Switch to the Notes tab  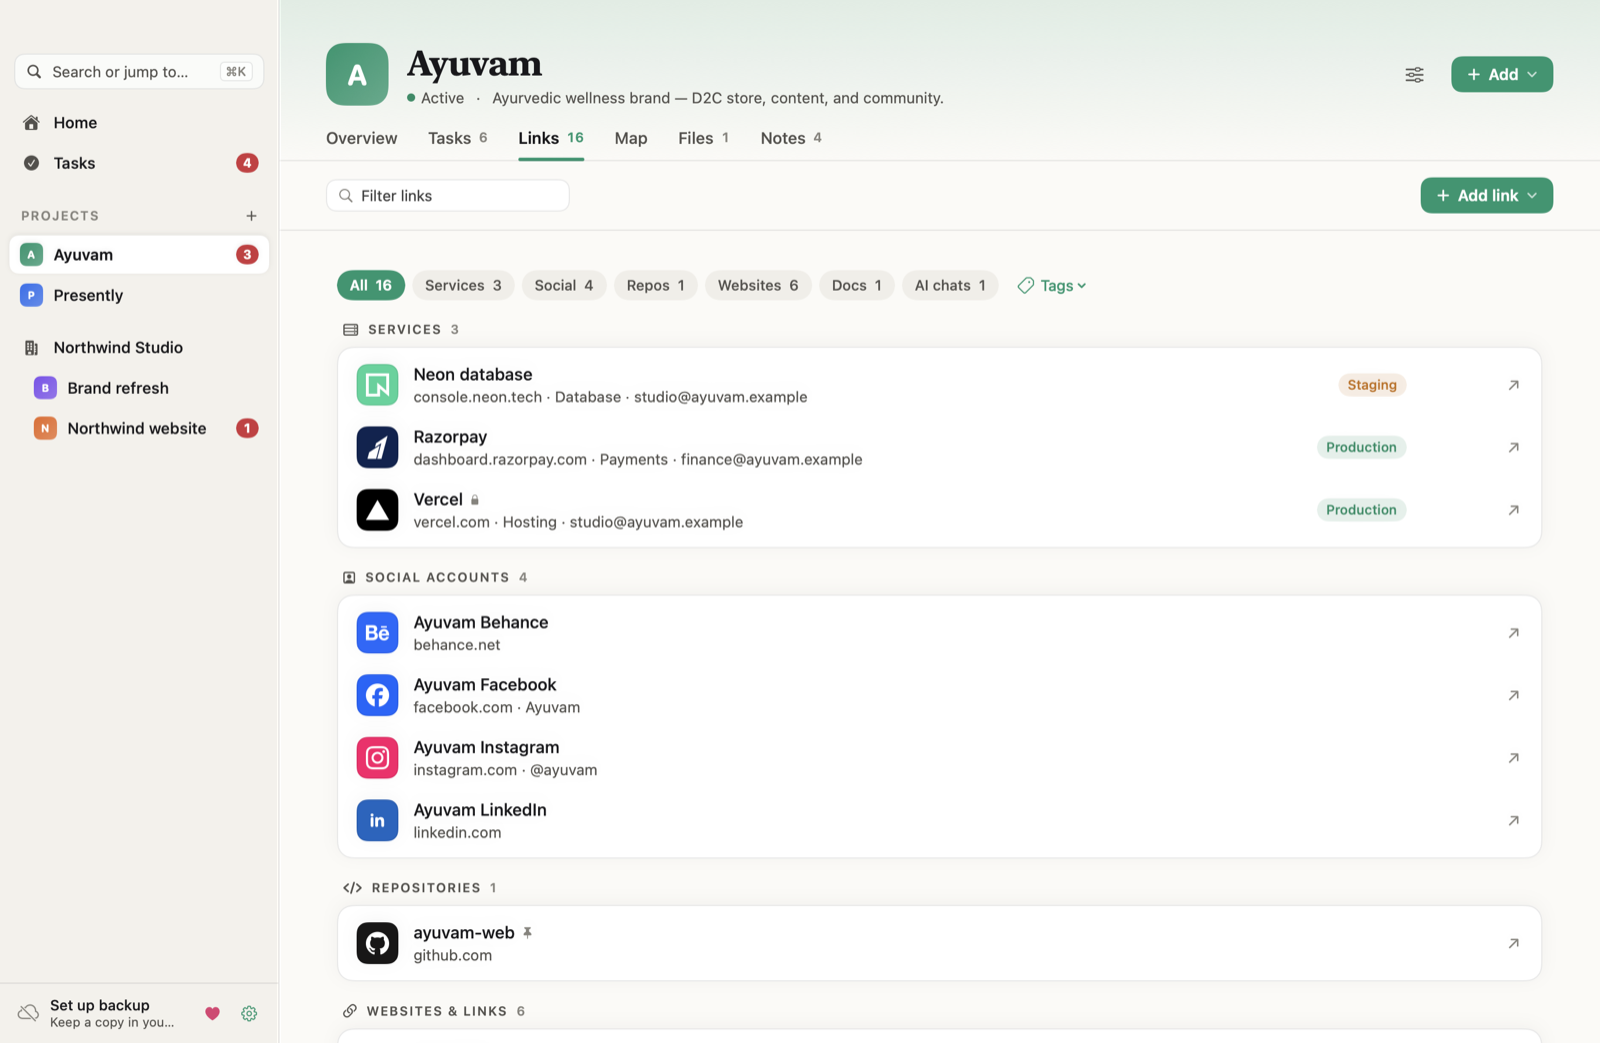791,138
